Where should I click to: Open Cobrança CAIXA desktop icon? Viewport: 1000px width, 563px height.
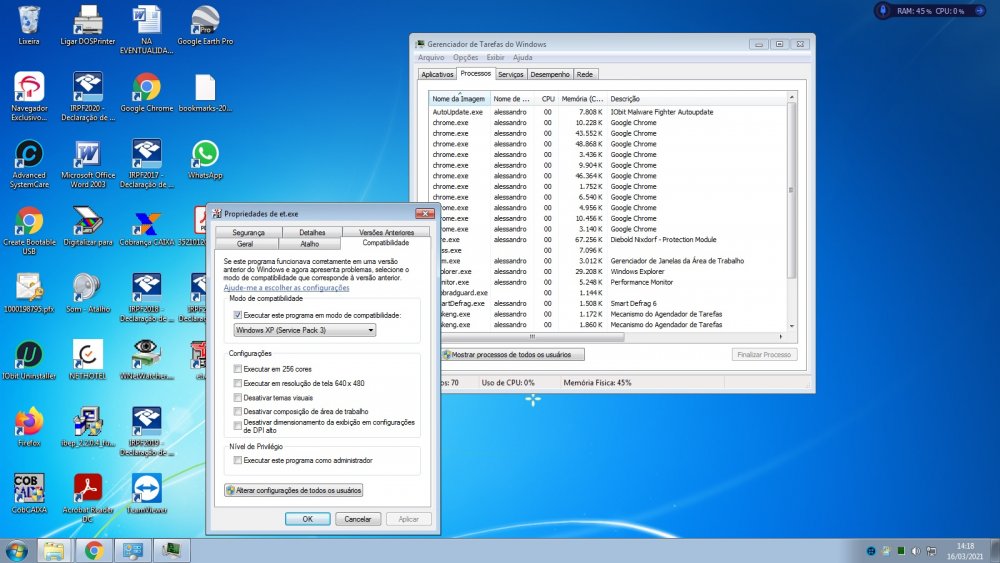(147, 226)
